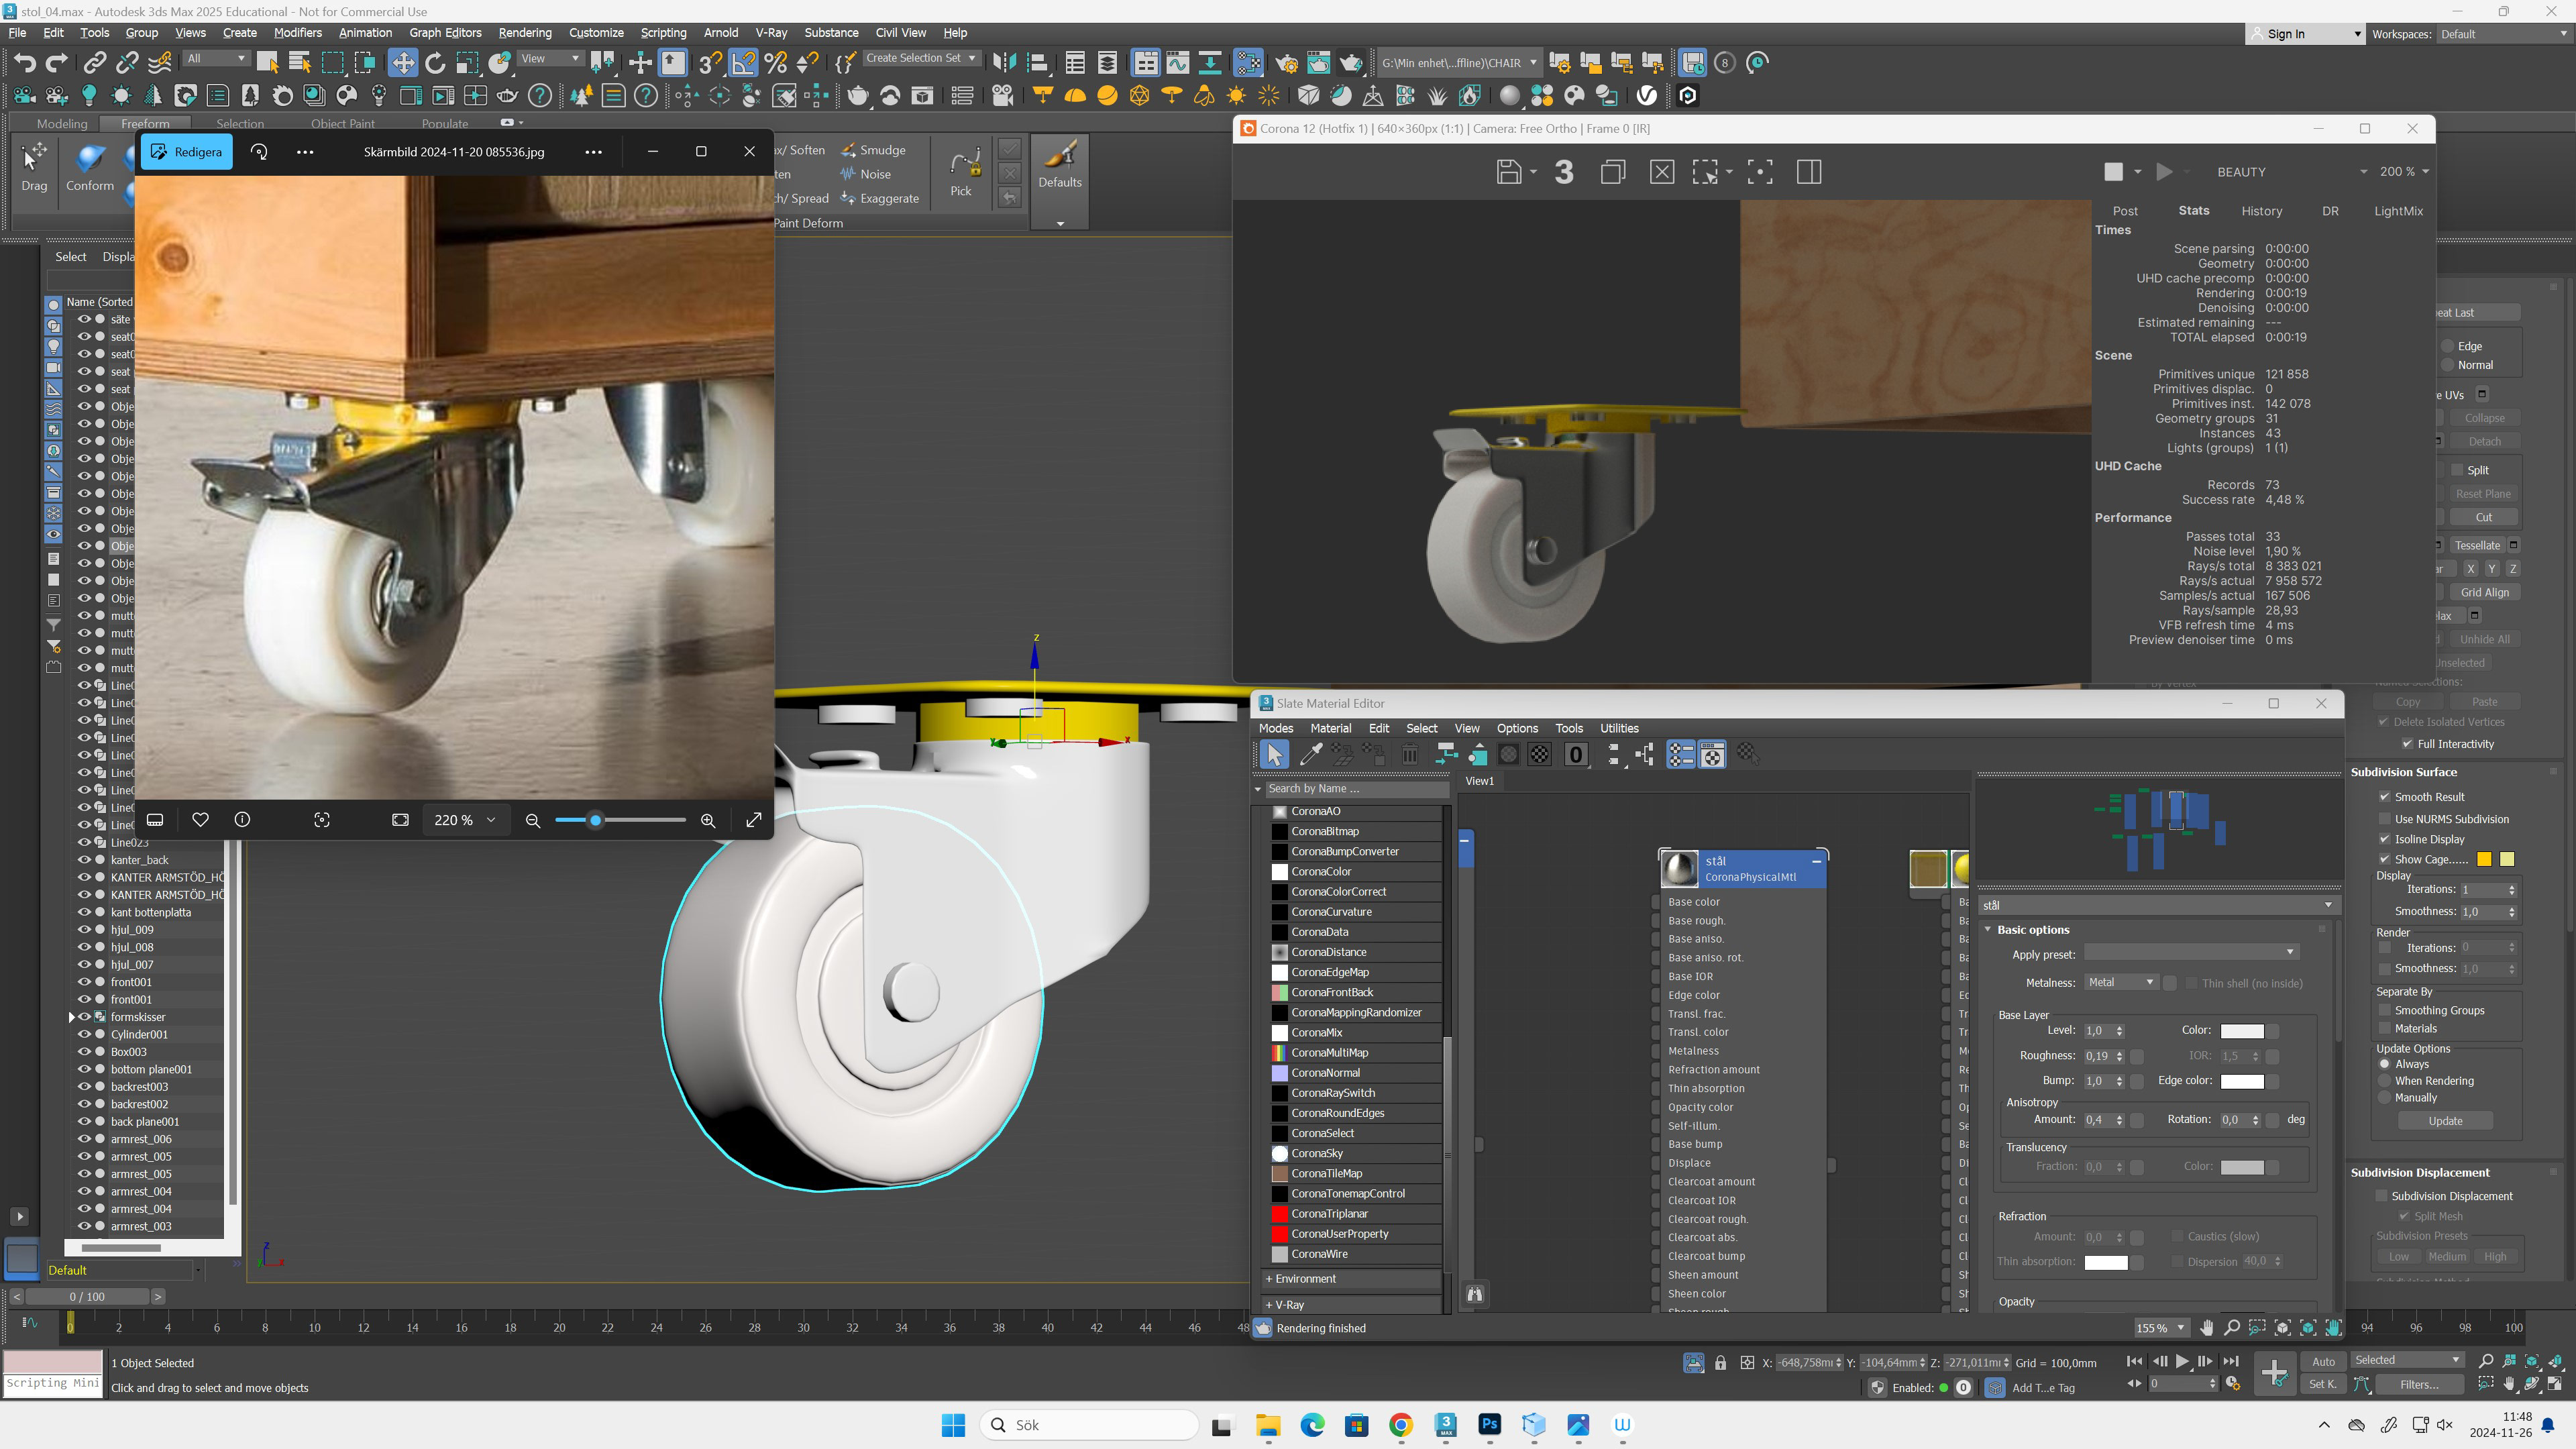Toggle Isoline Display checkbox
This screenshot has height=1449, width=2576.
[x=2385, y=839]
